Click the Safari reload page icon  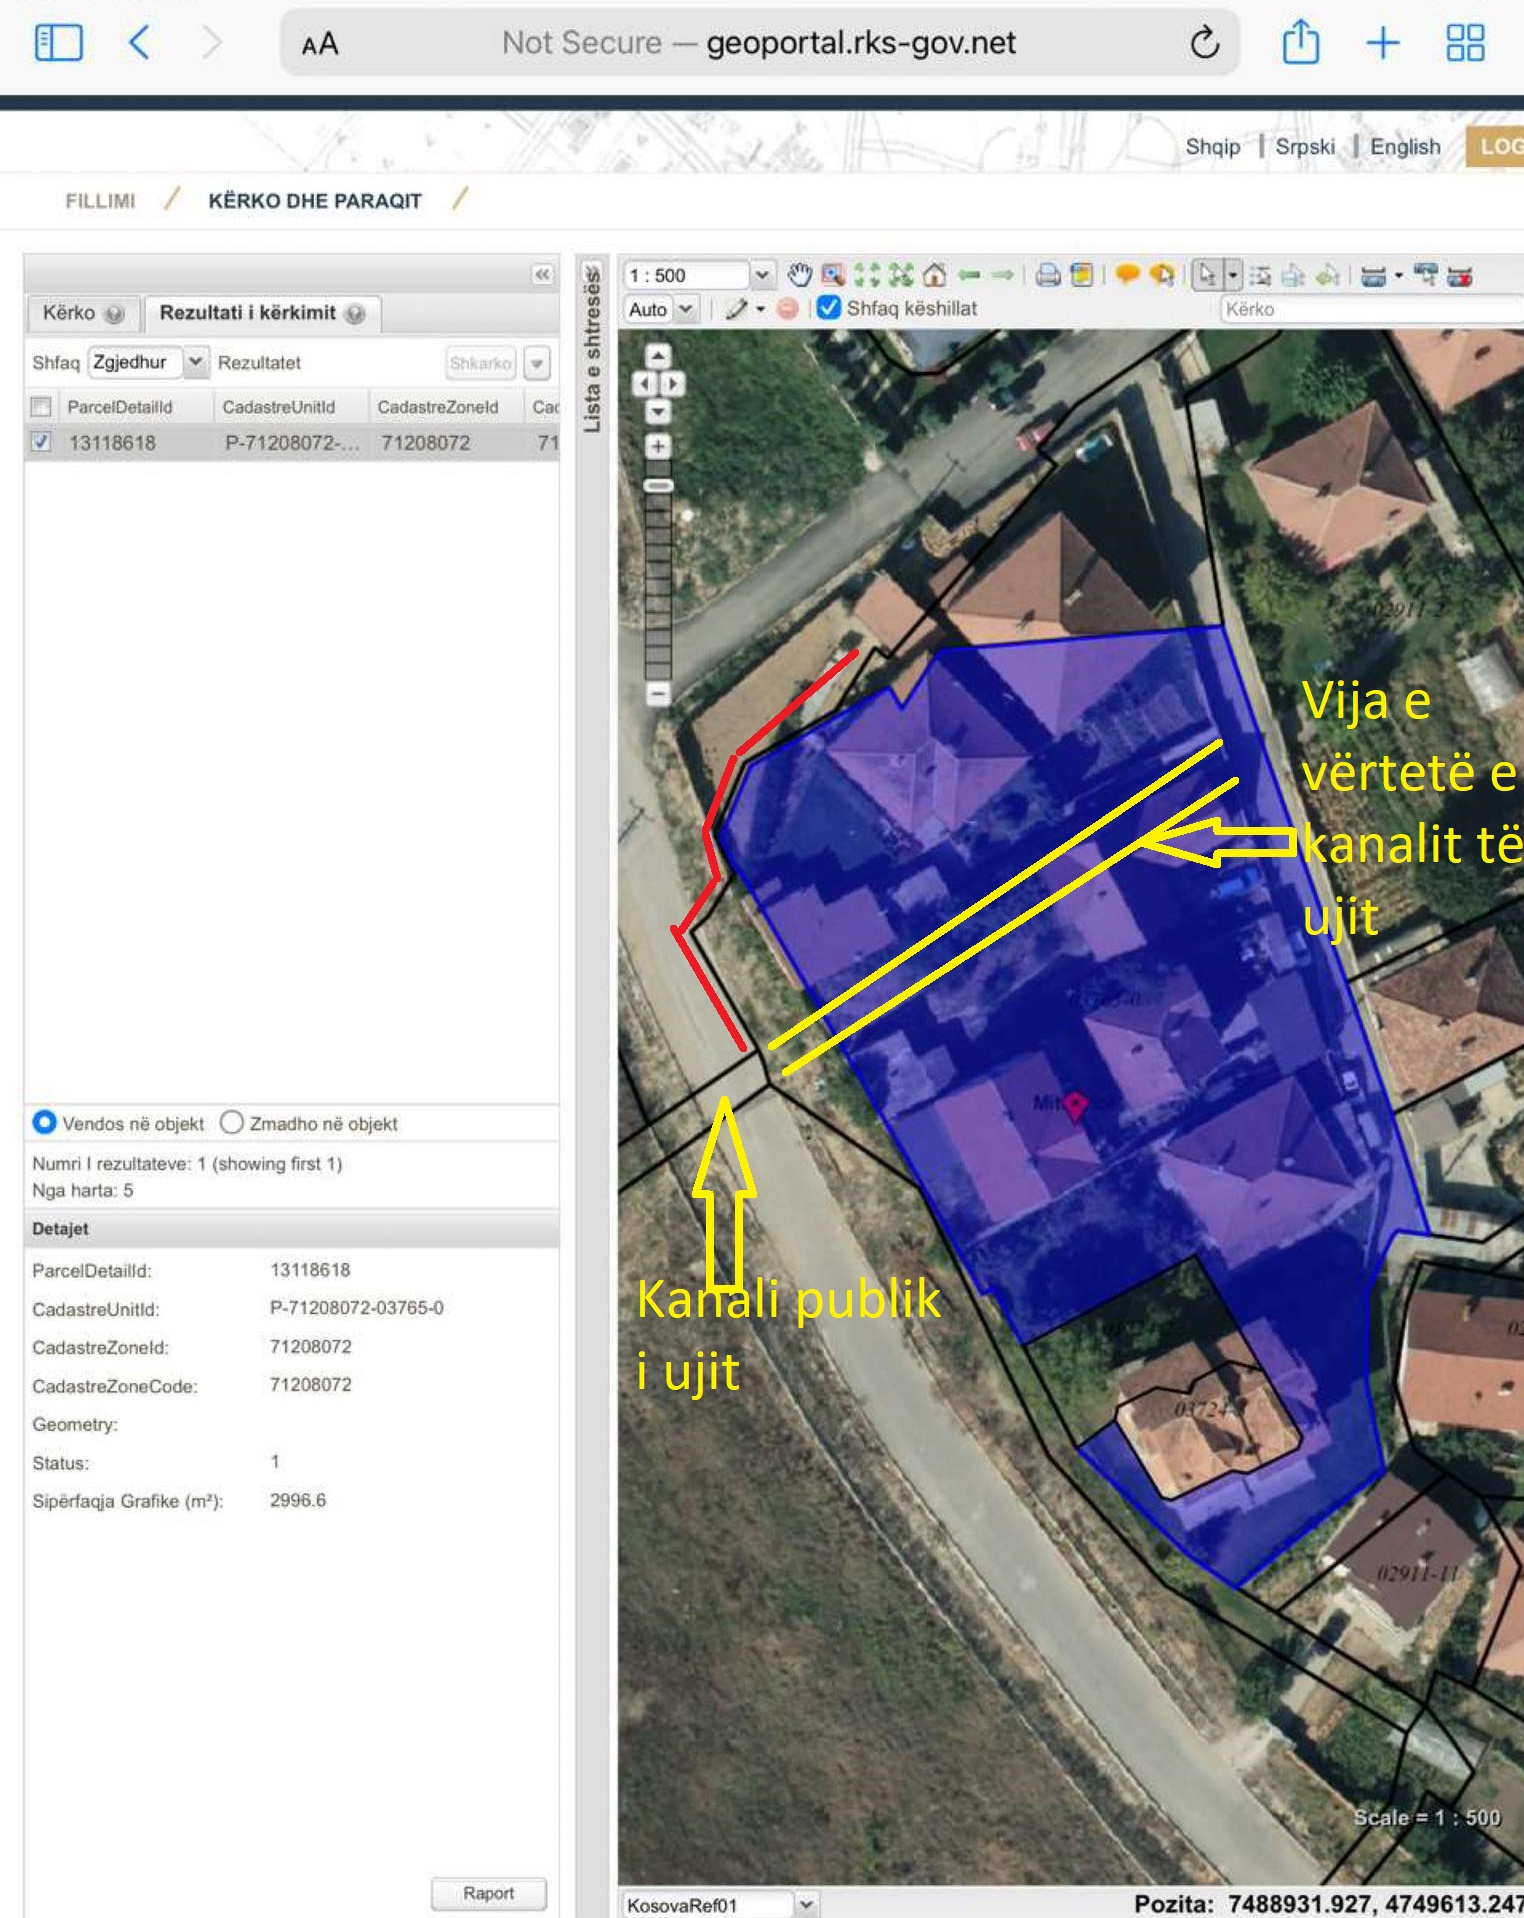pos(1205,43)
